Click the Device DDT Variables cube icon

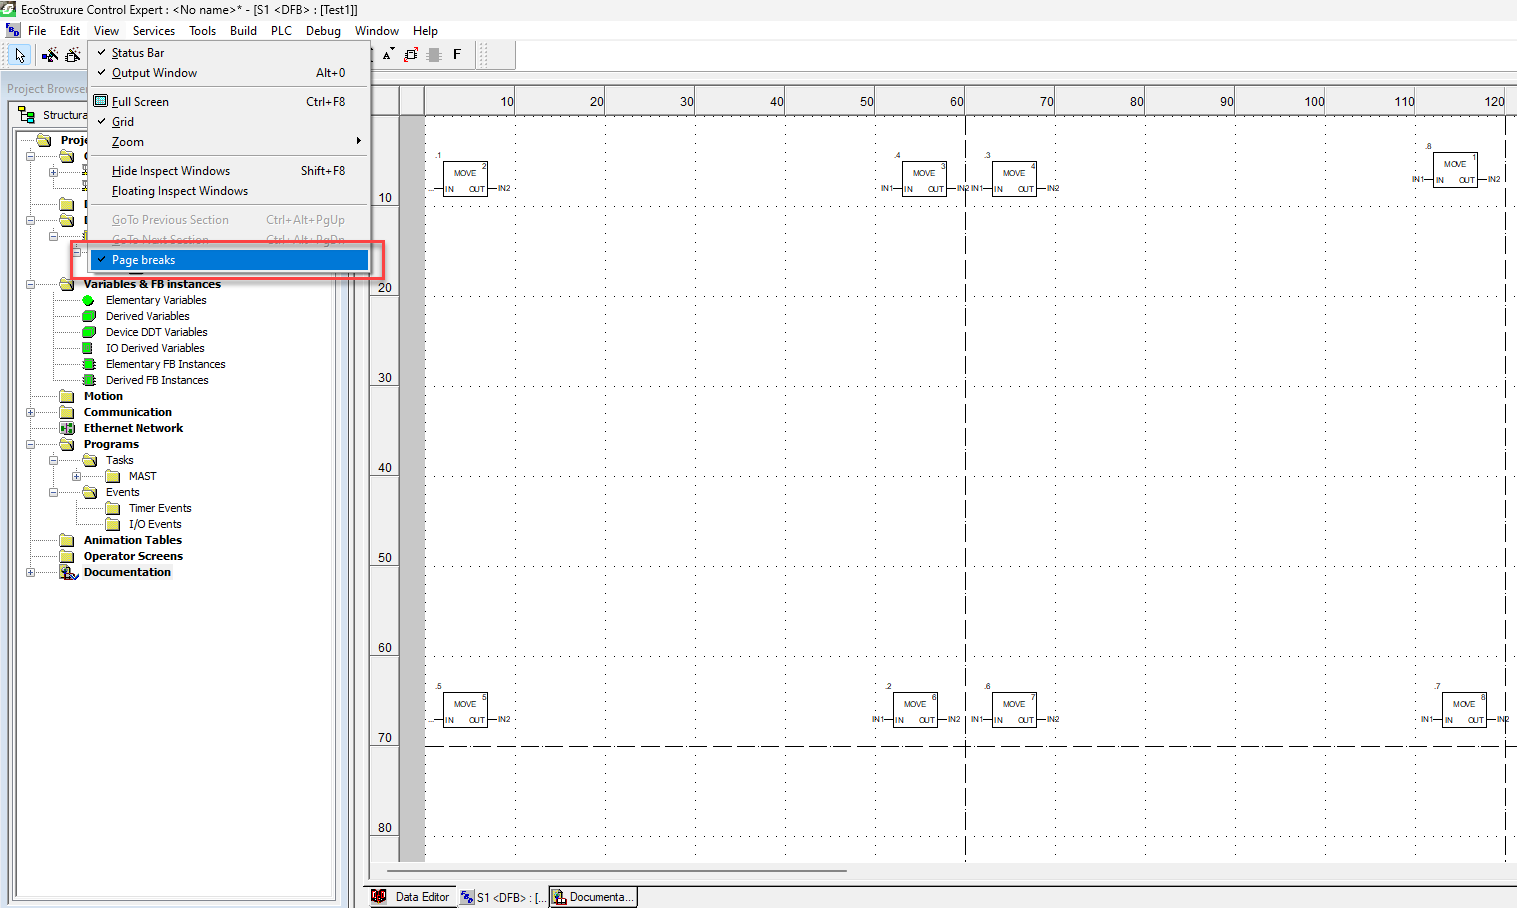[x=88, y=332]
